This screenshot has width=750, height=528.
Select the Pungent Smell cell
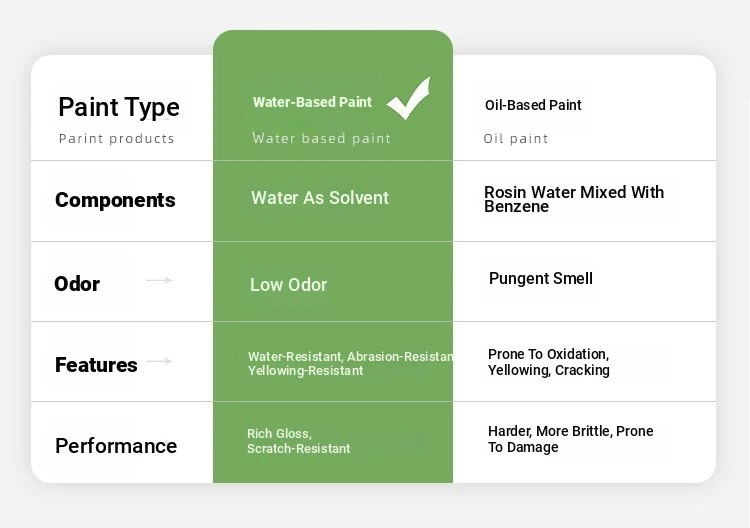(x=541, y=279)
